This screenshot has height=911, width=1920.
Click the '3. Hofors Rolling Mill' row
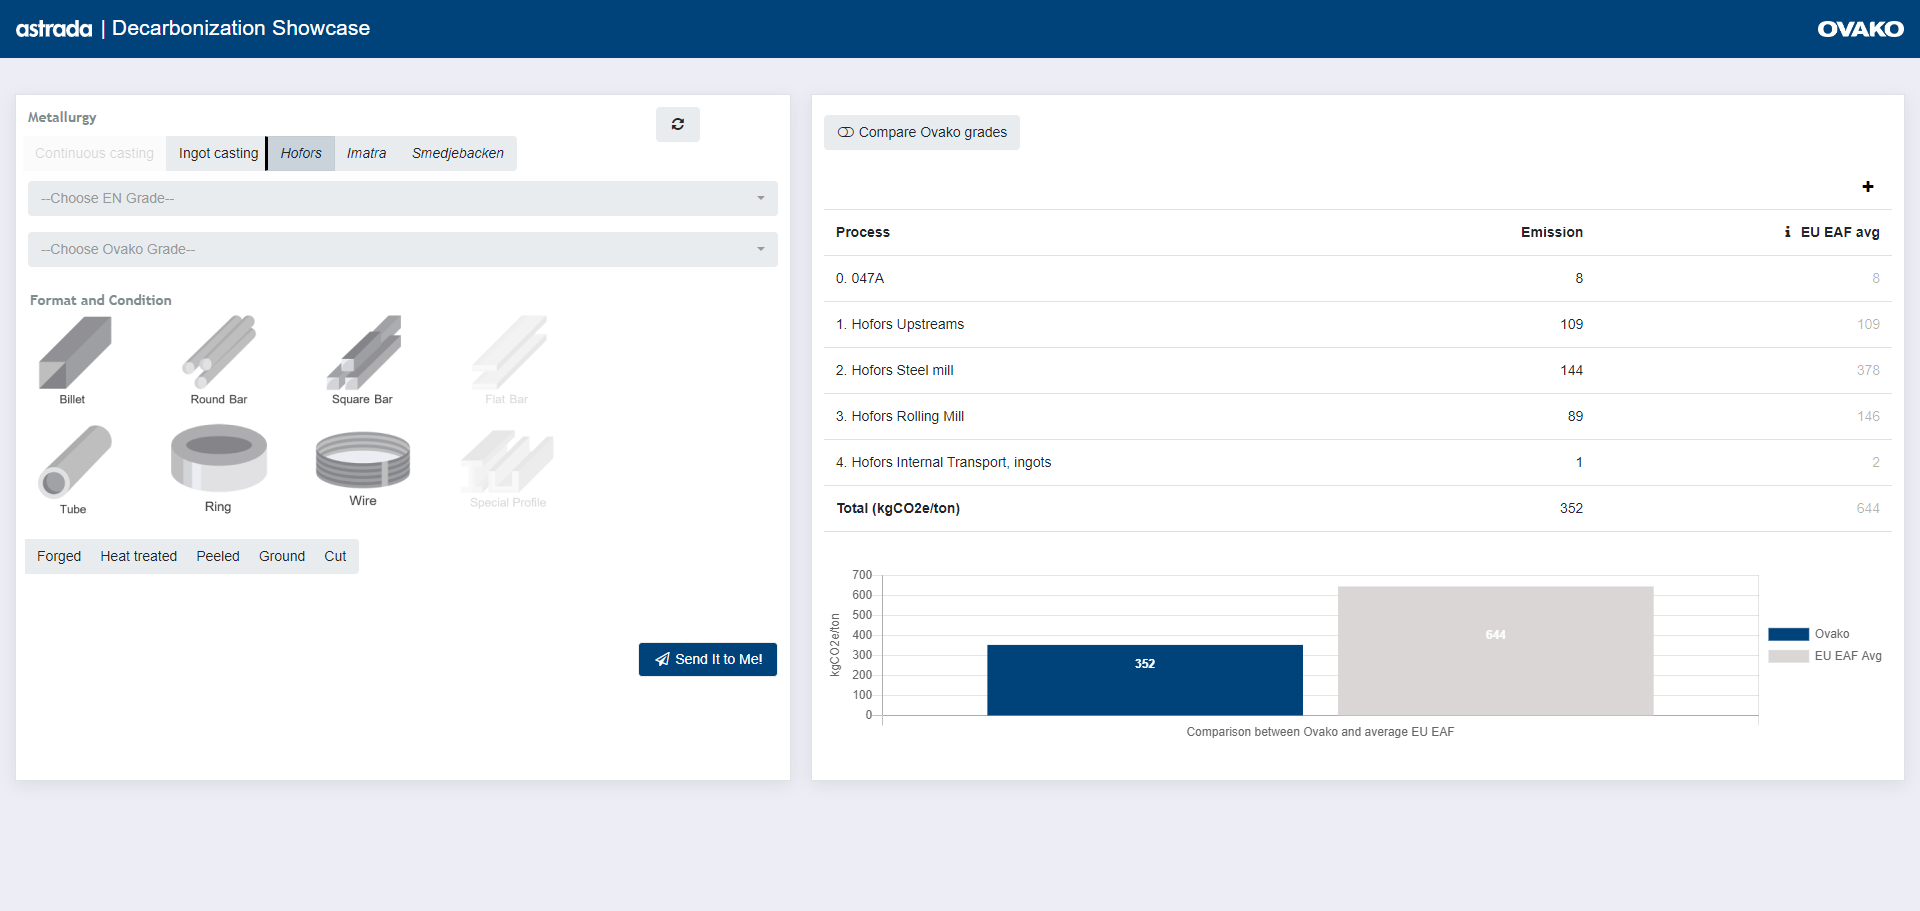(x=1358, y=416)
